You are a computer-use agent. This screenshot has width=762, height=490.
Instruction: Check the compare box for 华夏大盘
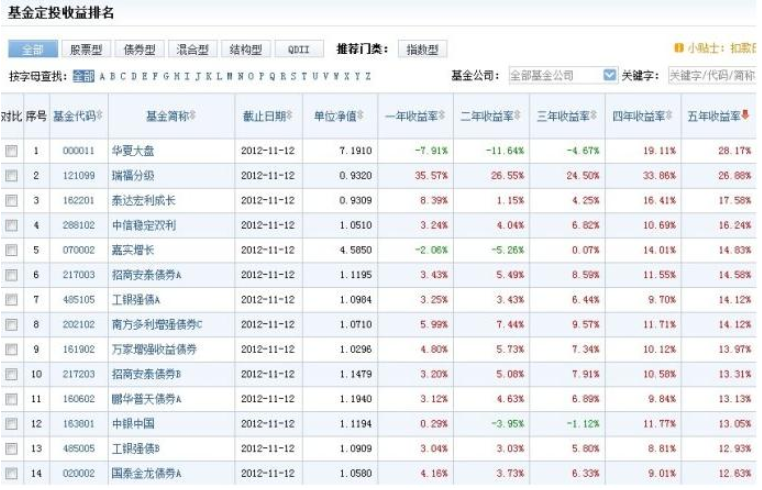pyautogui.click(x=11, y=151)
